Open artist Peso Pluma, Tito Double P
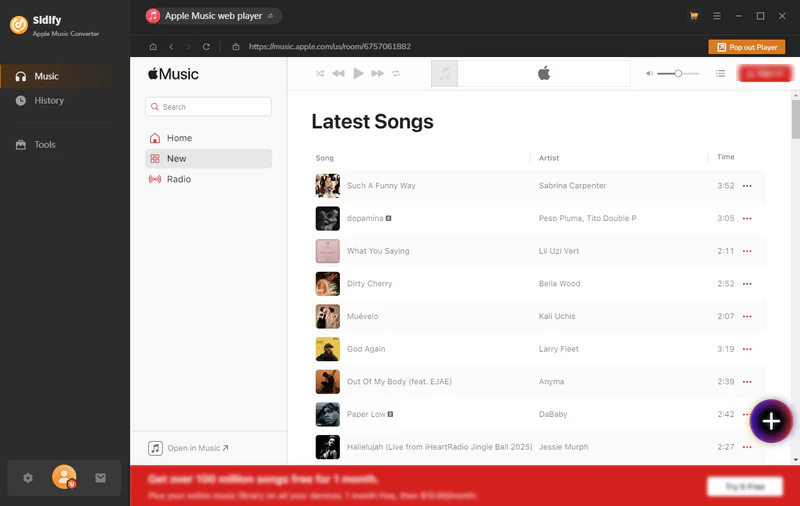The width and height of the screenshot is (800, 506). (587, 218)
